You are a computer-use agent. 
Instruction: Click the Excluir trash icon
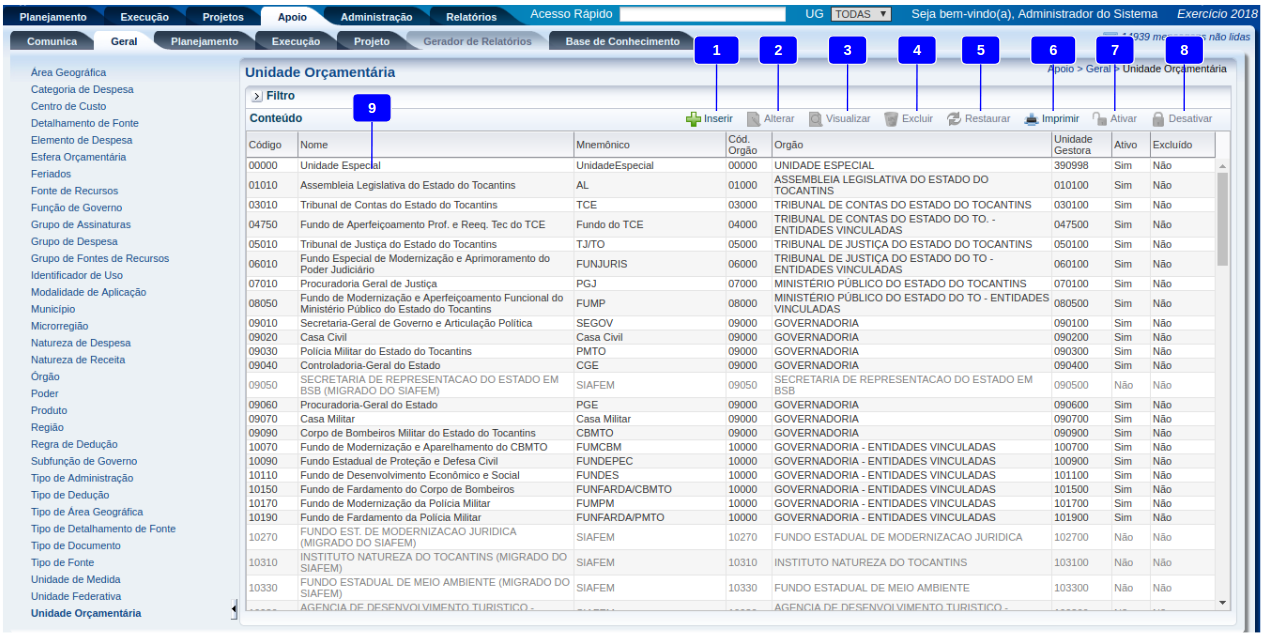(x=891, y=119)
